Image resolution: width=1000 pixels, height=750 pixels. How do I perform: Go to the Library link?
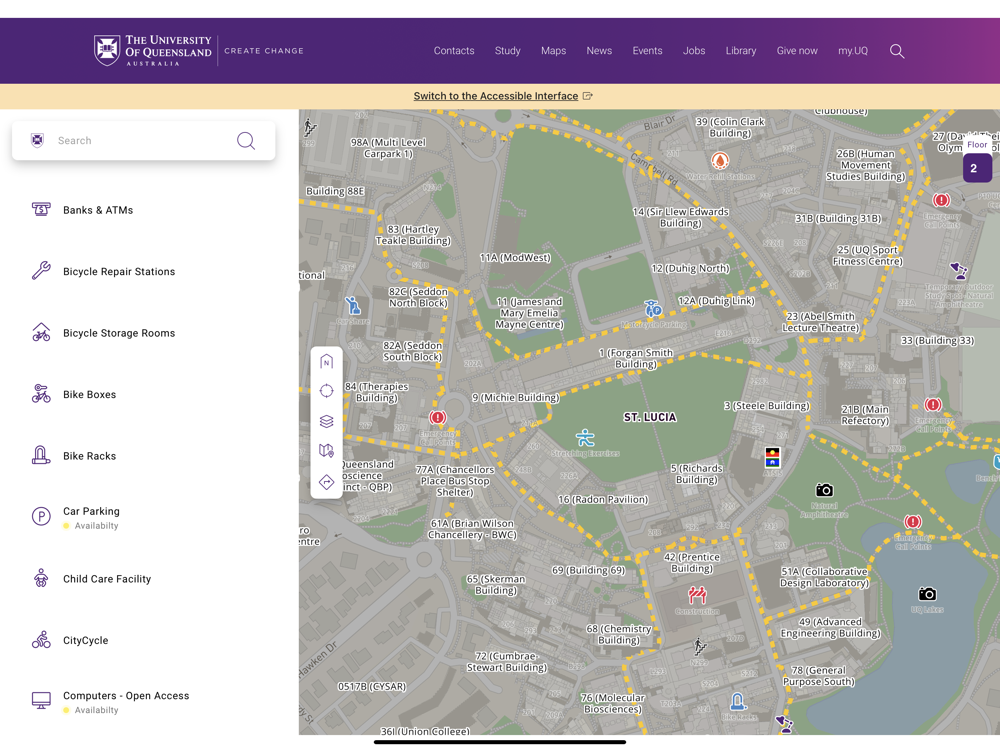(741, 51)
